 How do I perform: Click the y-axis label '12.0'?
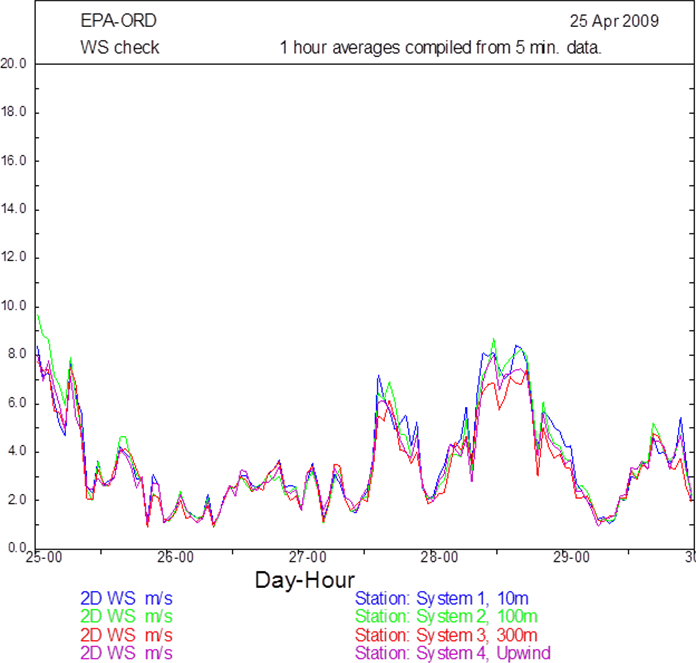[x=13, y=257]
